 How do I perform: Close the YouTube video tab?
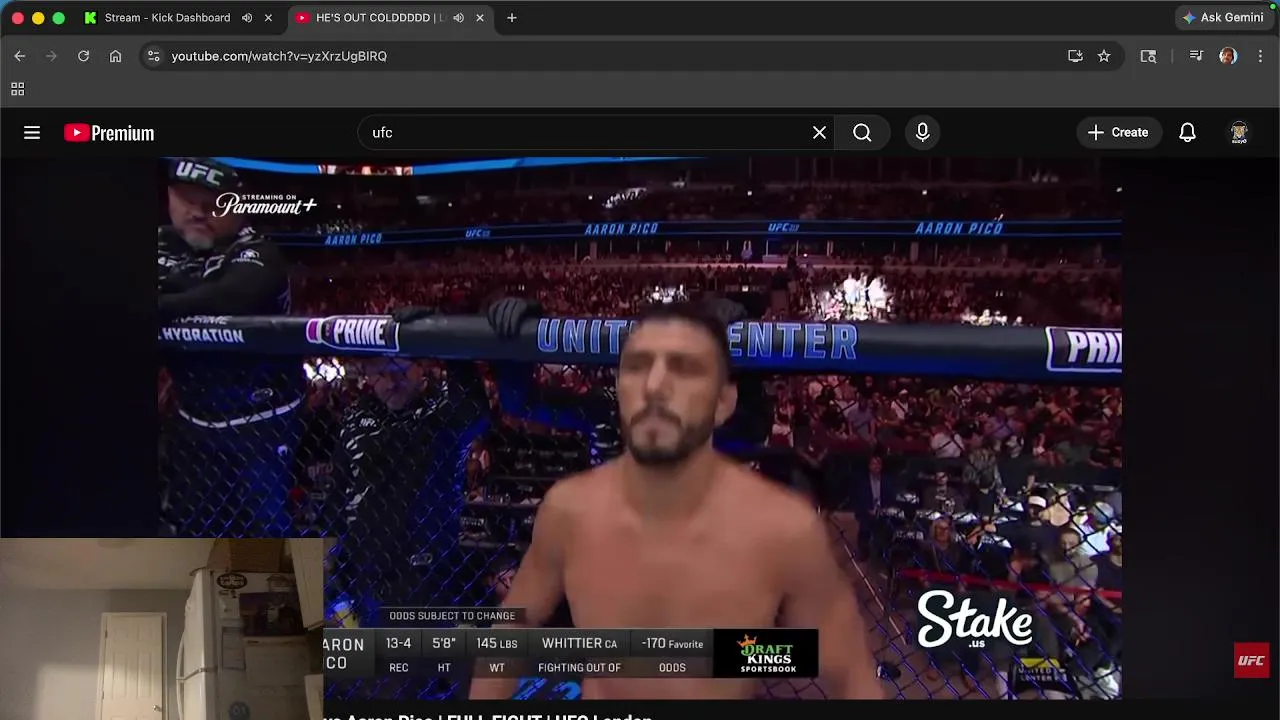point(480,18)
